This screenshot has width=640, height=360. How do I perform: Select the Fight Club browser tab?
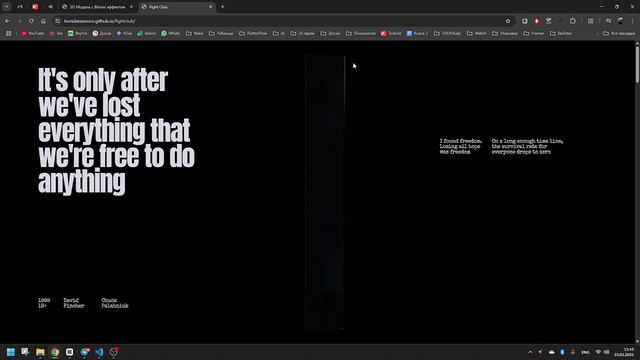click(176, 7)
